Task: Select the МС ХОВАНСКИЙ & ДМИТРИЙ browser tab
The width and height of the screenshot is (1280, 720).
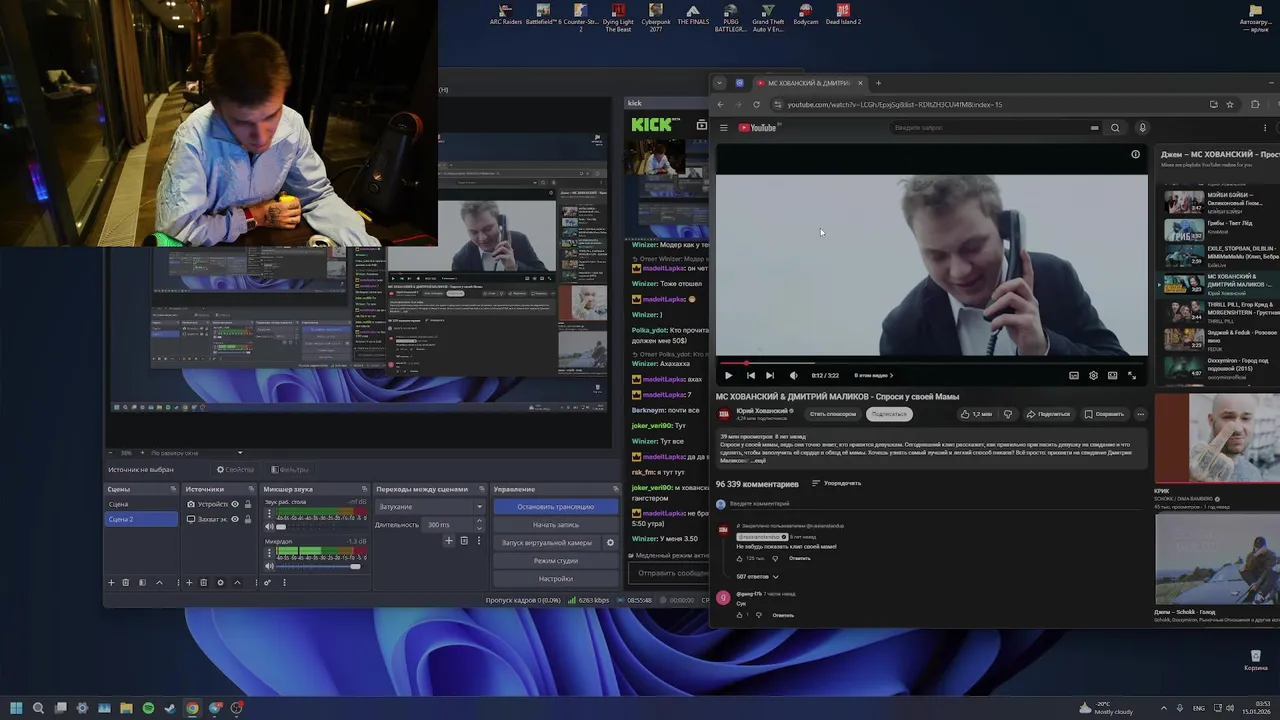Action: pos(808,83)
